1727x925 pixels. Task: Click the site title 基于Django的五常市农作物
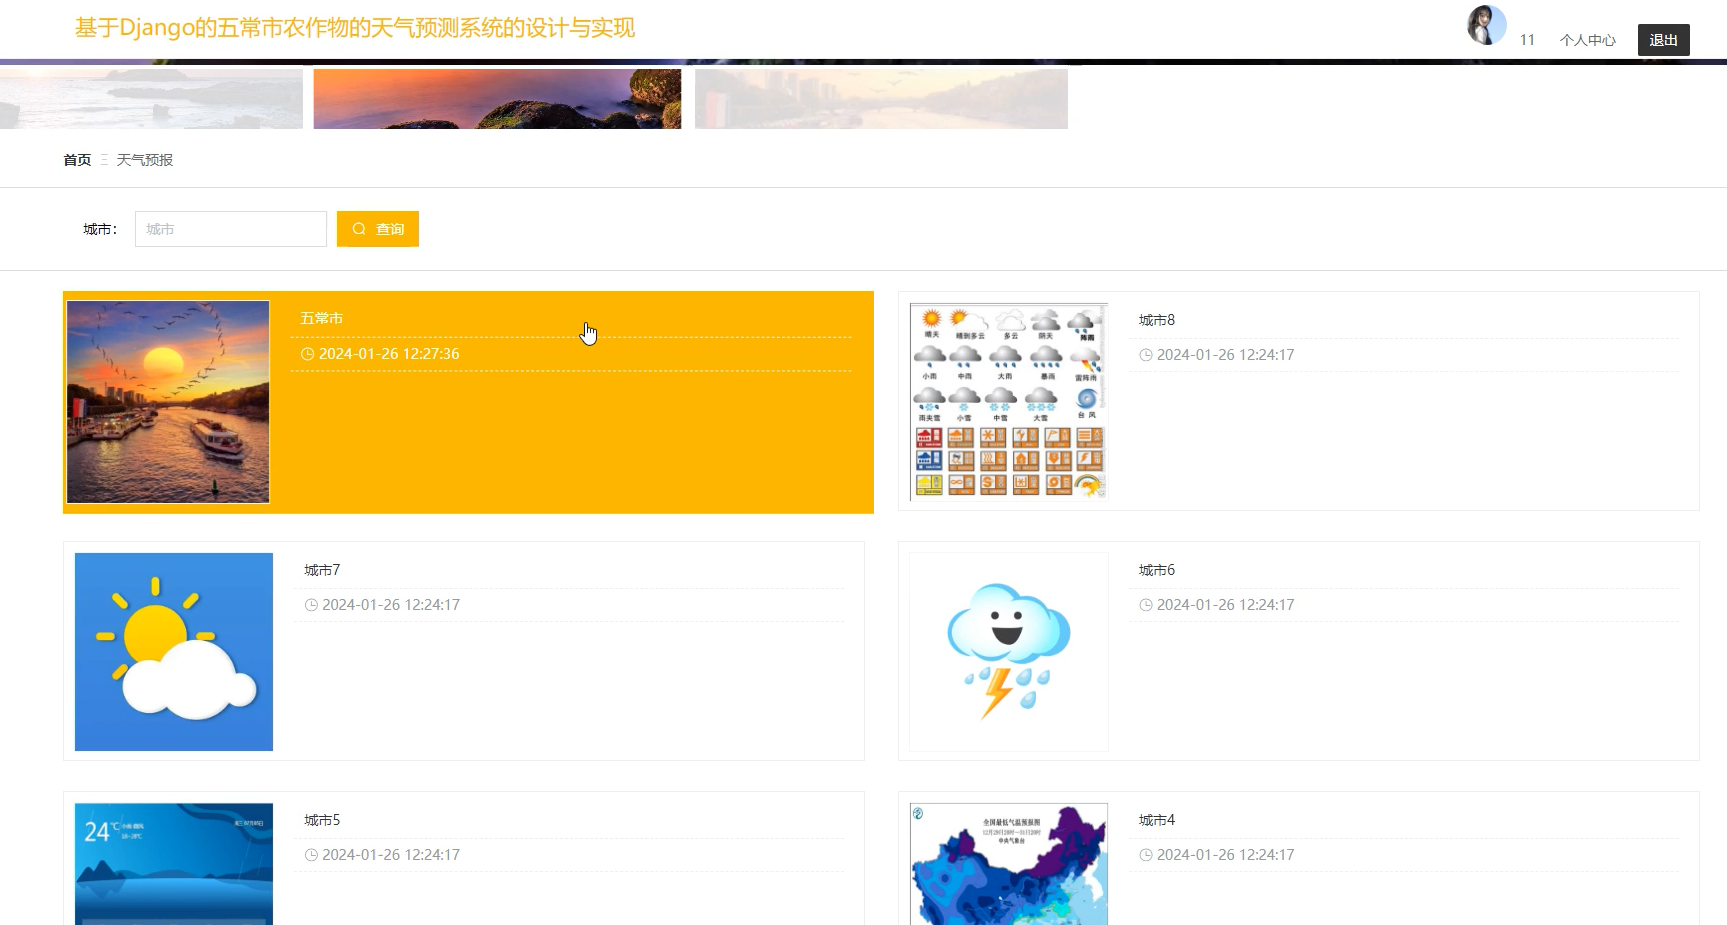[x=354, y=28]
